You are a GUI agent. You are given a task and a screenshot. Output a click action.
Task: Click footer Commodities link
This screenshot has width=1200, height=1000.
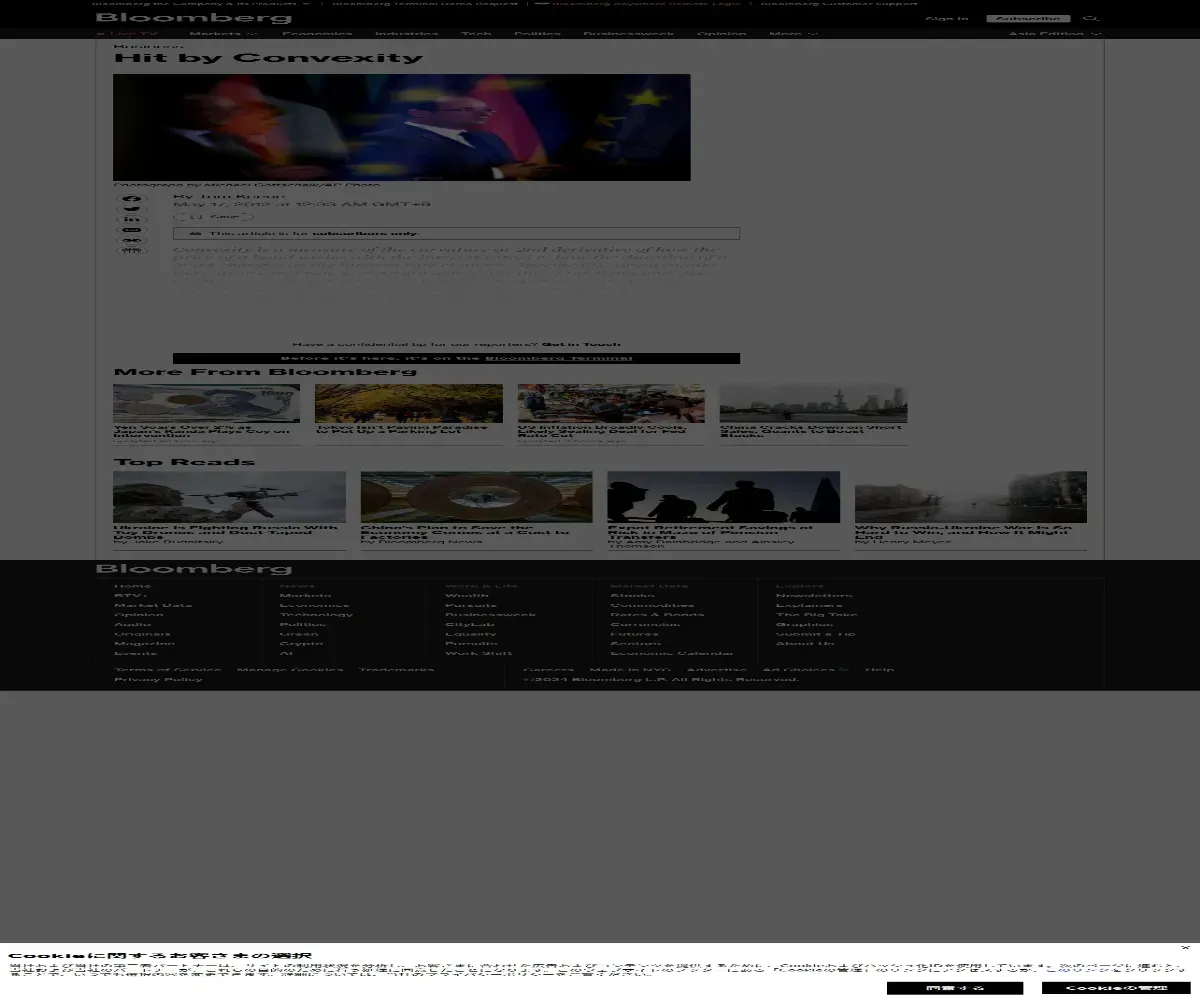[652, 605]
